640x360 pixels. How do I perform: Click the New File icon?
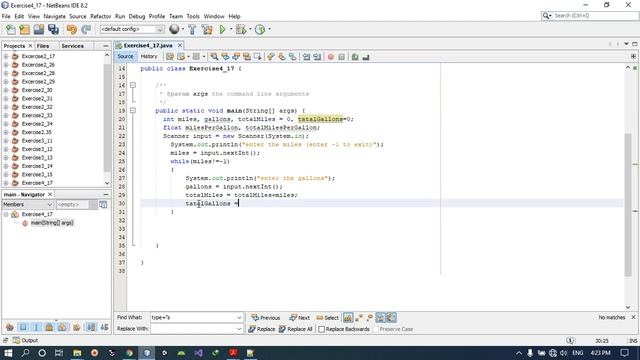point(11,29)
